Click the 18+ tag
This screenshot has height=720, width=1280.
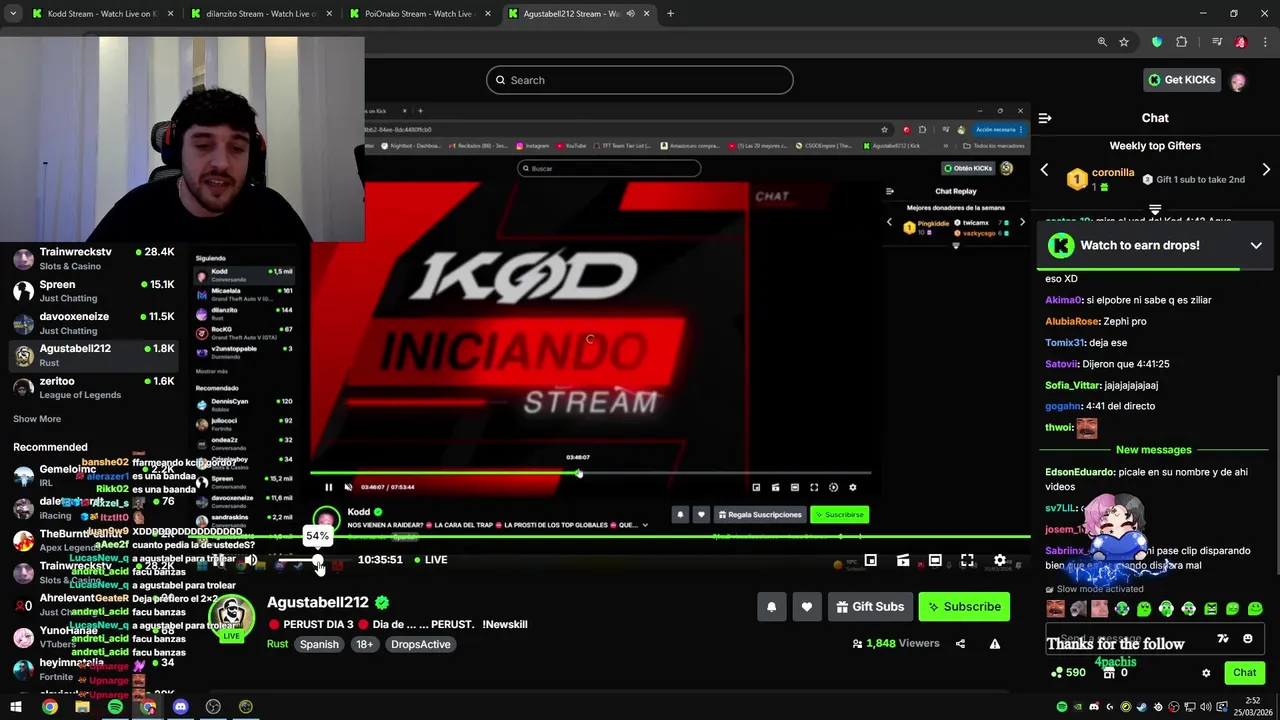(x=364, y=644)
